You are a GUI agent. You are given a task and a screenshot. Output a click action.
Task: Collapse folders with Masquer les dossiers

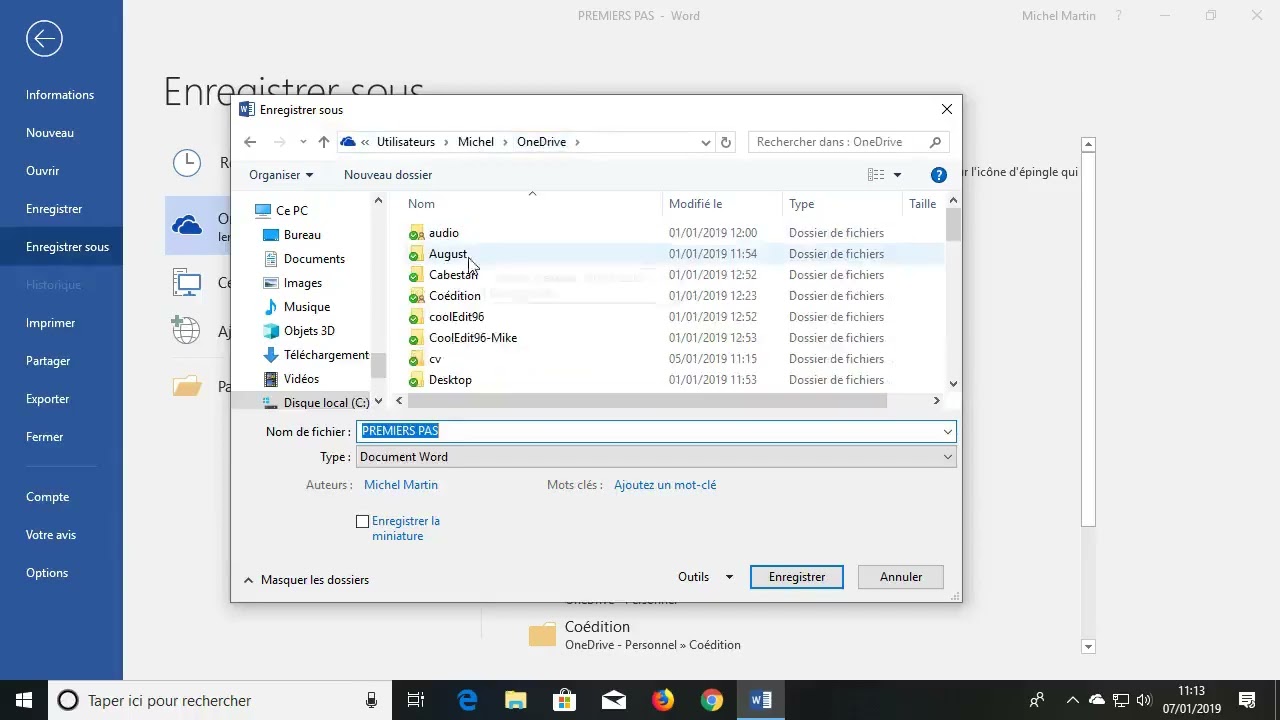306,580
